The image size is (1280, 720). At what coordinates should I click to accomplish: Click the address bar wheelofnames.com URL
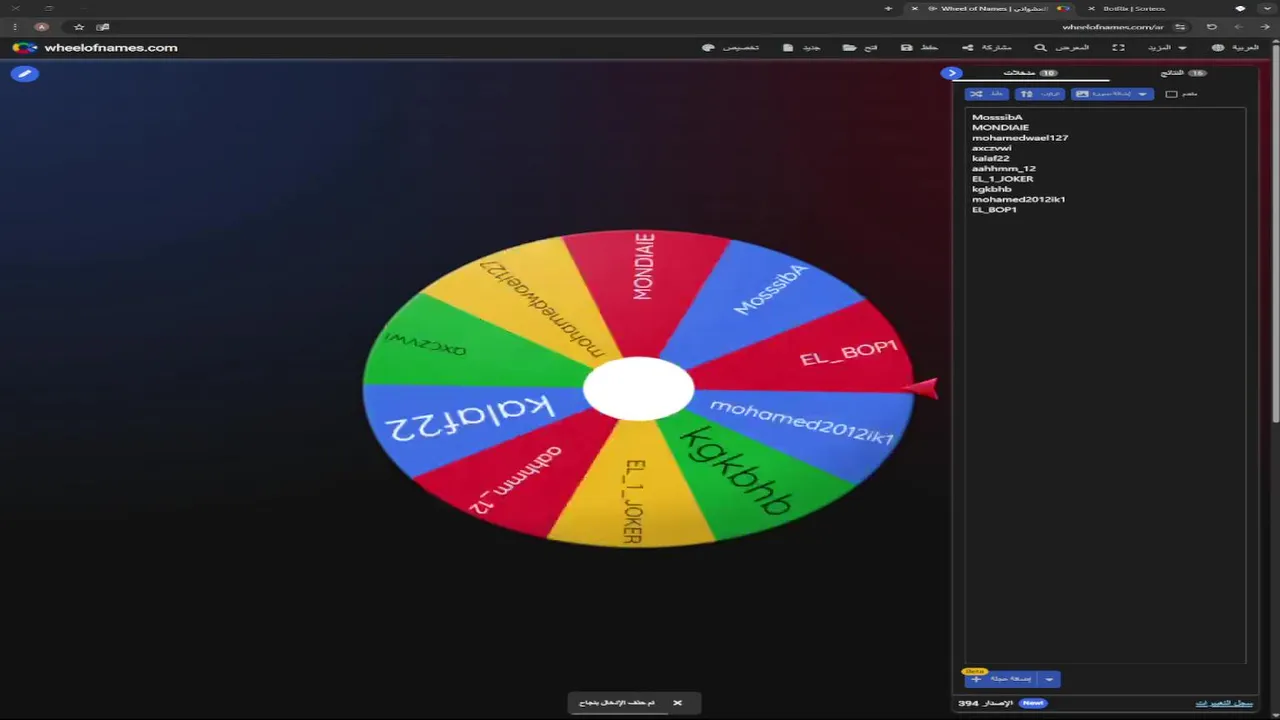coord(1112,27)
